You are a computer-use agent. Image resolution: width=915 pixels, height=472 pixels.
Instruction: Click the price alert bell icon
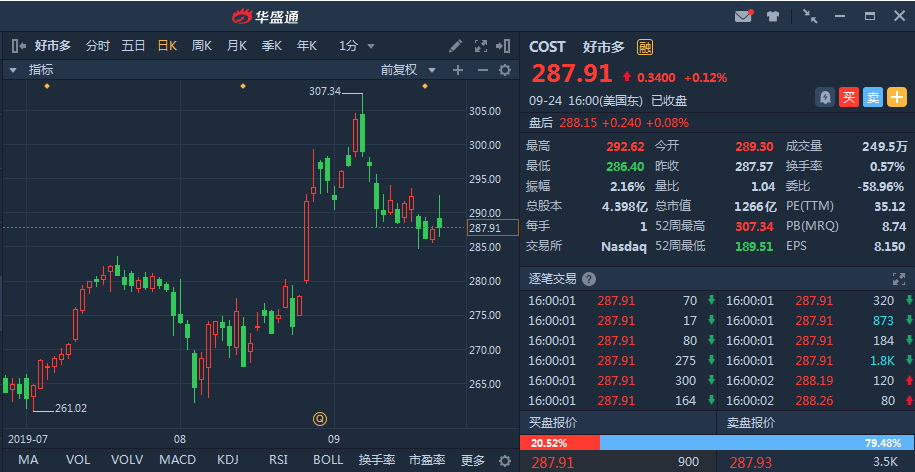click(x=825, y=97)
